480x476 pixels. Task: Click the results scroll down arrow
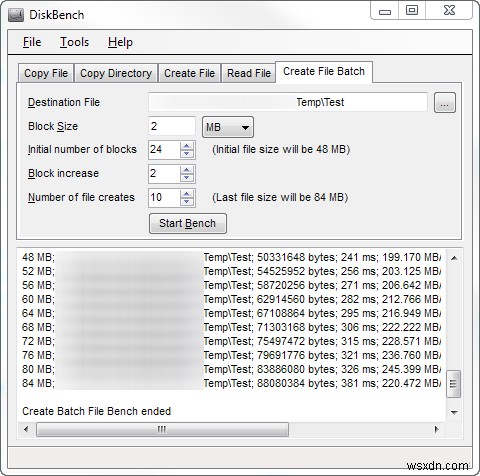454,413
